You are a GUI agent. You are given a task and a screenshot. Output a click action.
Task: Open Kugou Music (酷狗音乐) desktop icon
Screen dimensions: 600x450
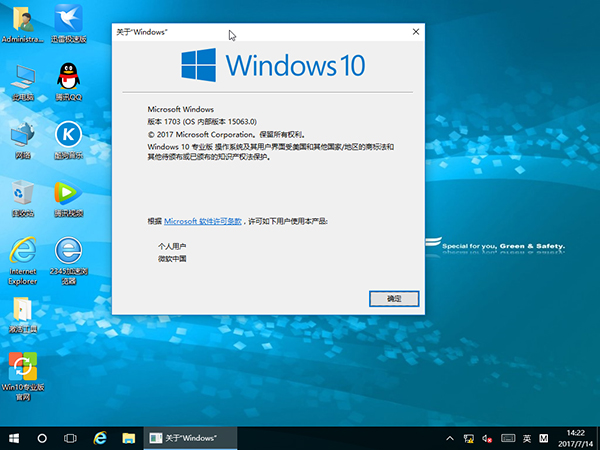point(68,135)
